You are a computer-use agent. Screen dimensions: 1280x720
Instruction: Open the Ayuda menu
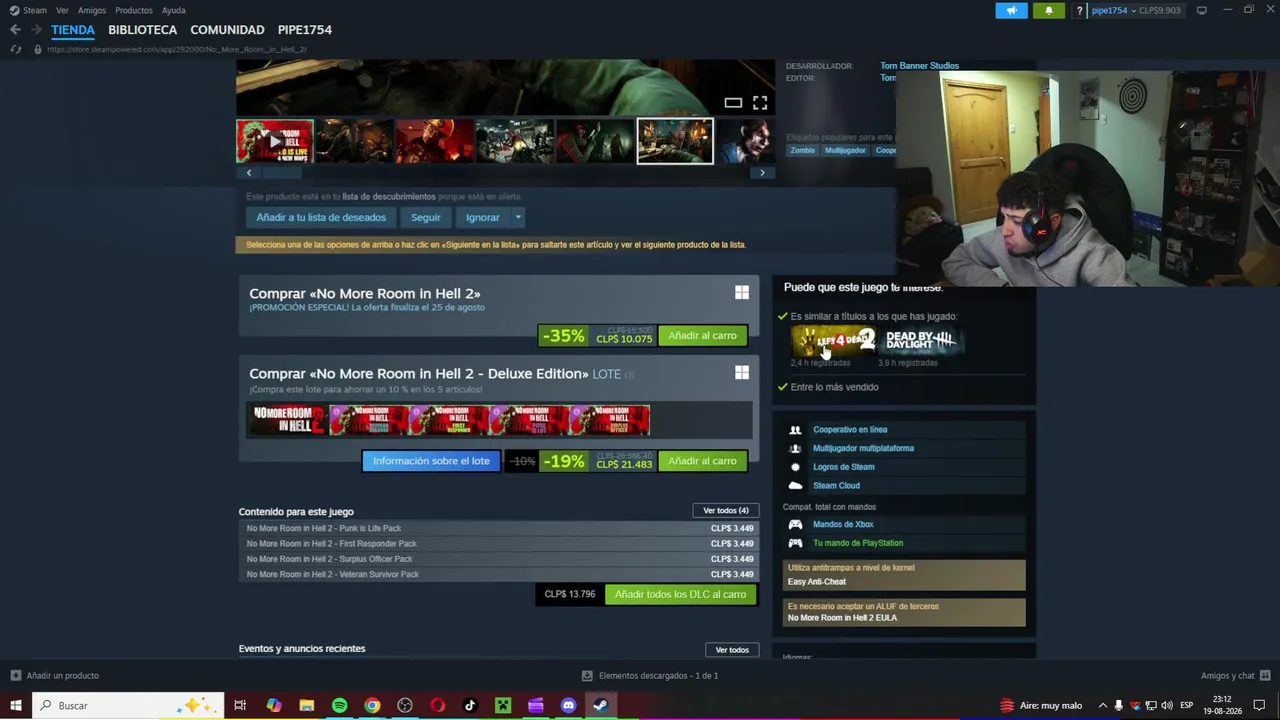click(174, 10)
